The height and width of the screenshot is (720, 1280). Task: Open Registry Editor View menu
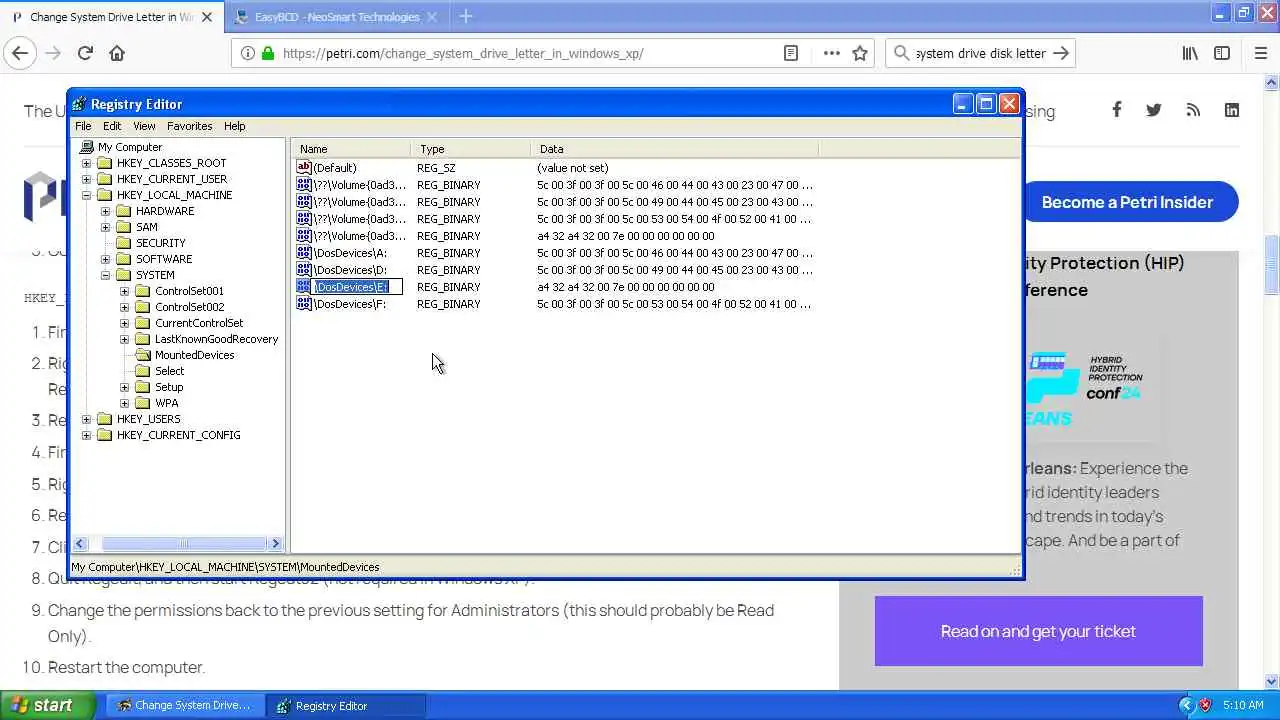pos(144,126)
